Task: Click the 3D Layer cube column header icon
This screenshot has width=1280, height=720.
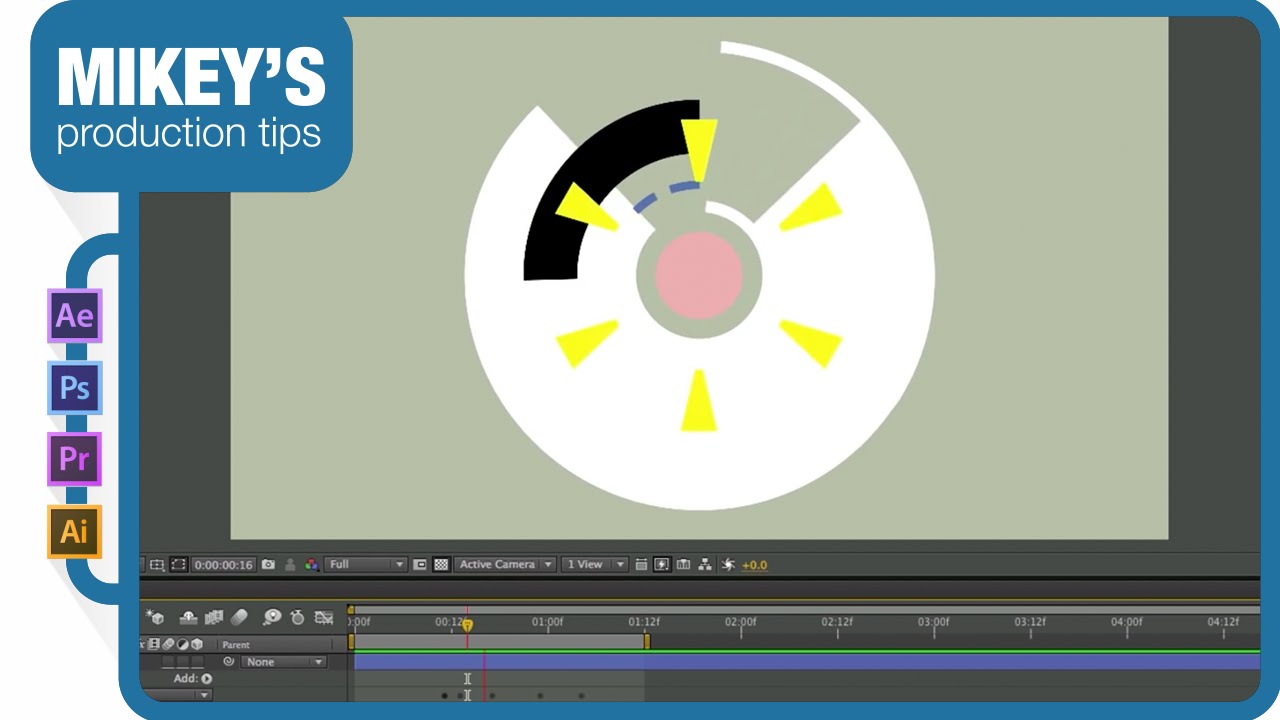Action: pyautogui.click(x=197, y=645)
